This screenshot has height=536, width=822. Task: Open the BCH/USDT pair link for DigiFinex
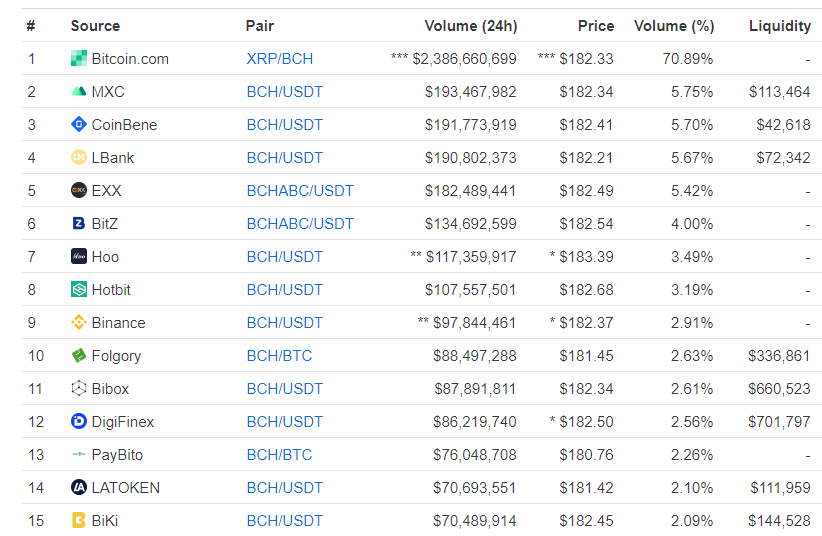pyautogui.click(x=285, y=422)
